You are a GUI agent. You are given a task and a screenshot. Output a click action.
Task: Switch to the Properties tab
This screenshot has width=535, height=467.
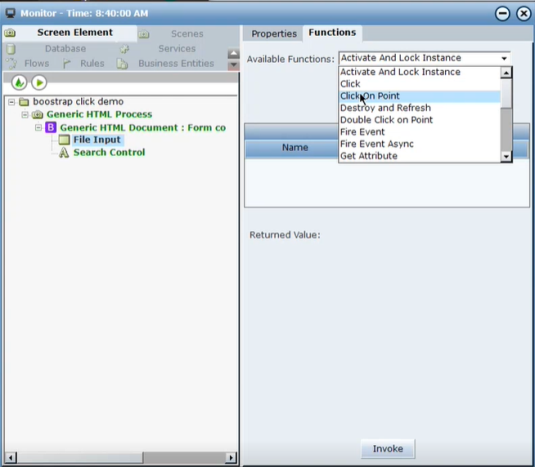pyautogui.click(x=274, y=34)
